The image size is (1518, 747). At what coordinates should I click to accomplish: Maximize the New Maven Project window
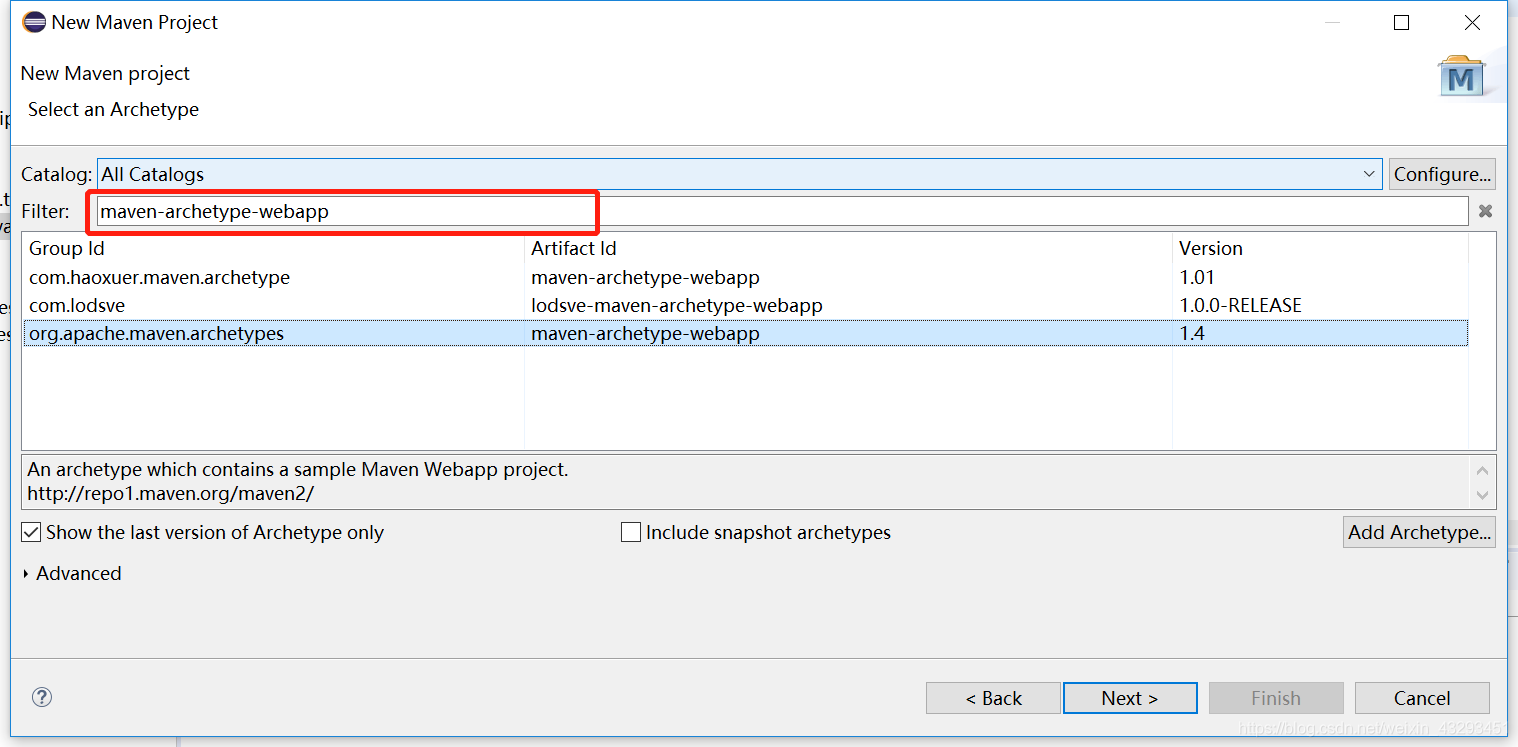pyautogui.click(x=1401, y=22)
